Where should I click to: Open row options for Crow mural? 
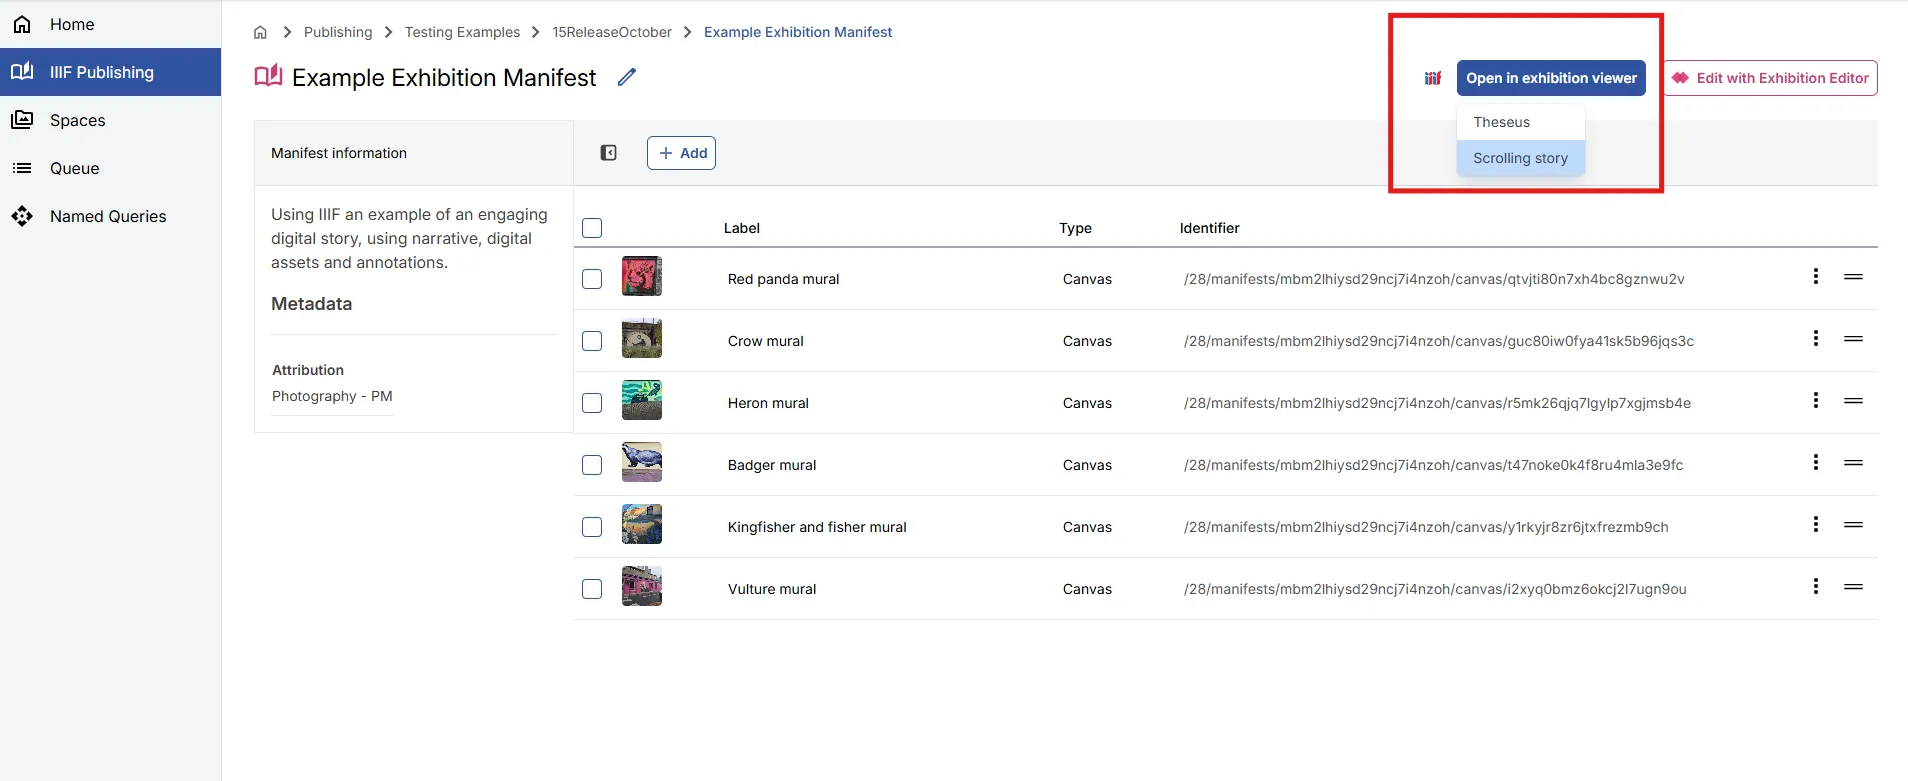[x=1816, y=338]
